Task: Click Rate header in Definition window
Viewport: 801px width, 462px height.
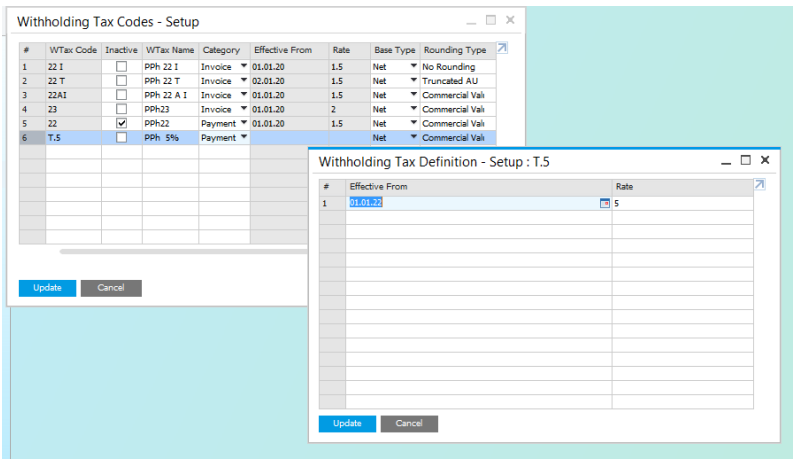Action: [682, 187]
